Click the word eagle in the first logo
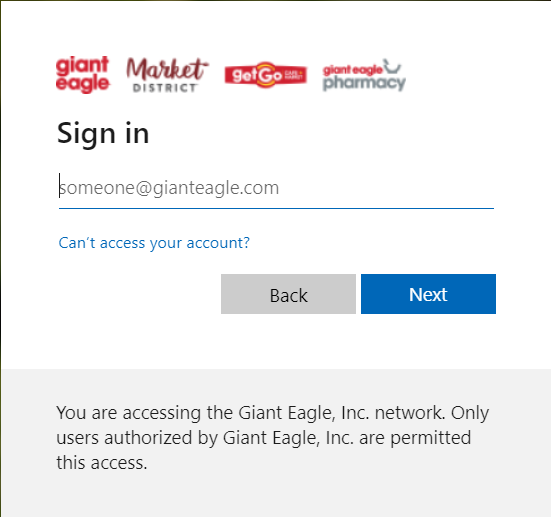 [x=83, y=84]
